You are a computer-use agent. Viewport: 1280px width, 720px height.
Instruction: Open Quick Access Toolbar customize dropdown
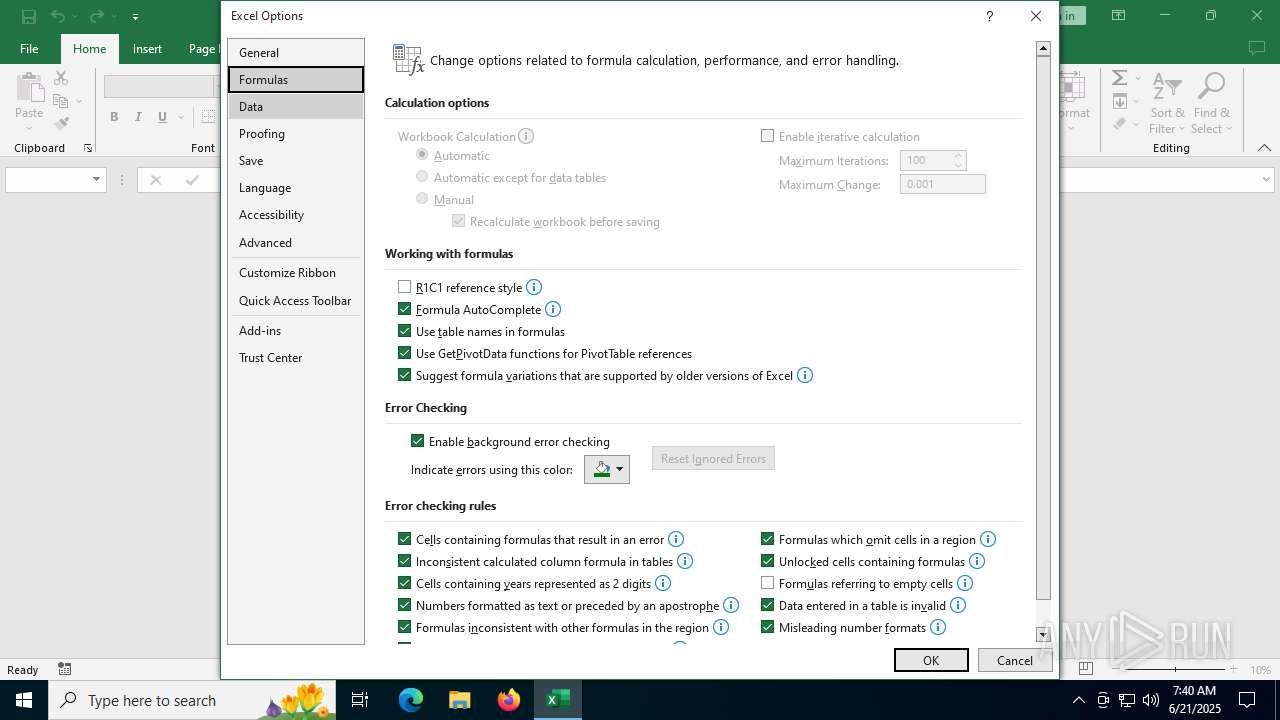pos(135,16)
